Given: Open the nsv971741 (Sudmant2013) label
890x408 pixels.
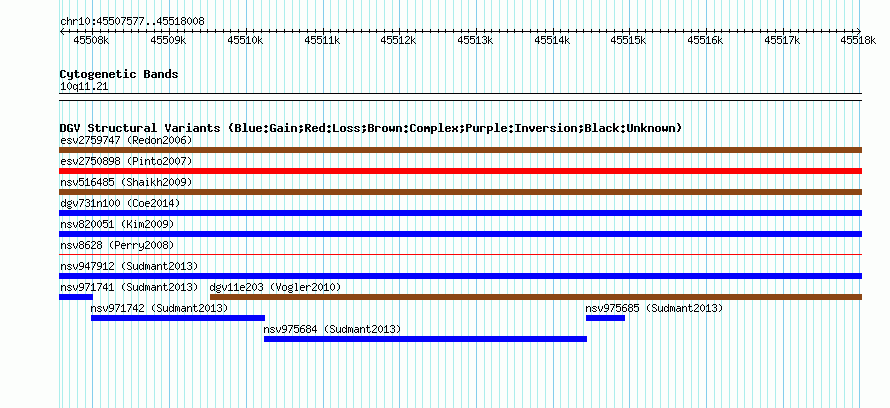Looking at the screenshot, I should pyautogui.click(x=129, y=287).
